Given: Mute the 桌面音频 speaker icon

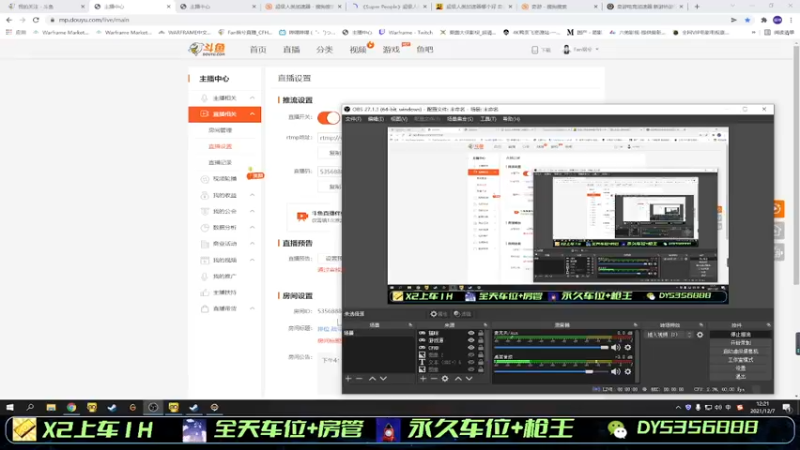Looking at the screenshot, I should [x=616, y=371].
